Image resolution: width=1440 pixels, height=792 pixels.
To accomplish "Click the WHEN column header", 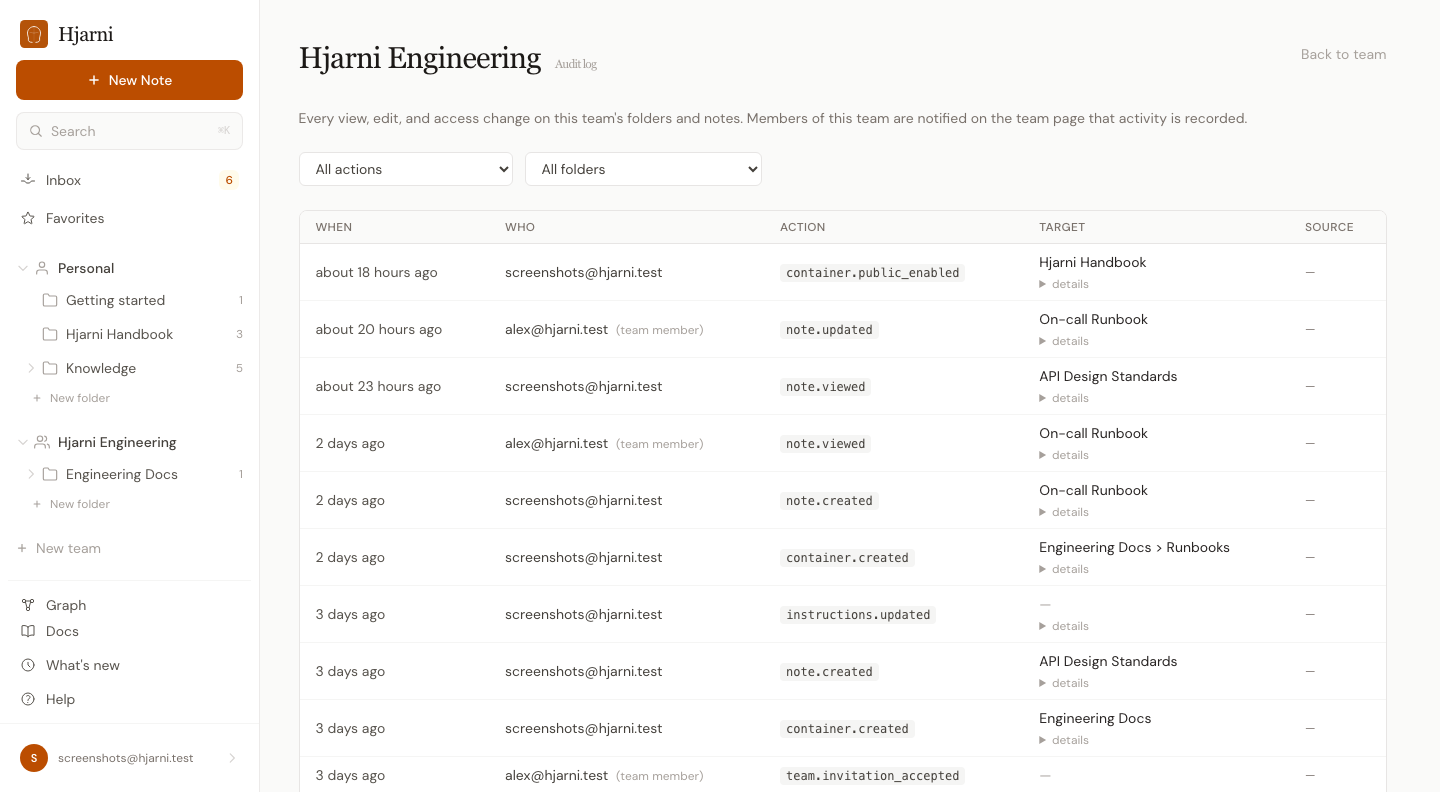I will click(x=334, y=227).
